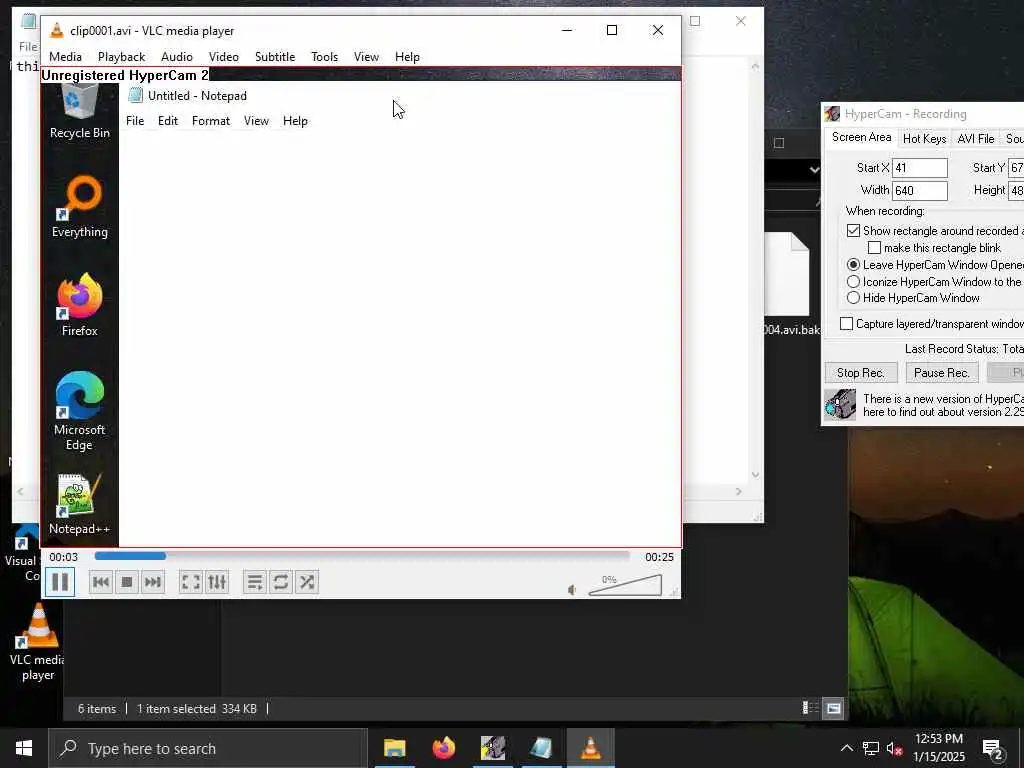Click the HyperCam title bar icon
The width and height of the screenshot is (1024, 768).
tap(832, 114)
